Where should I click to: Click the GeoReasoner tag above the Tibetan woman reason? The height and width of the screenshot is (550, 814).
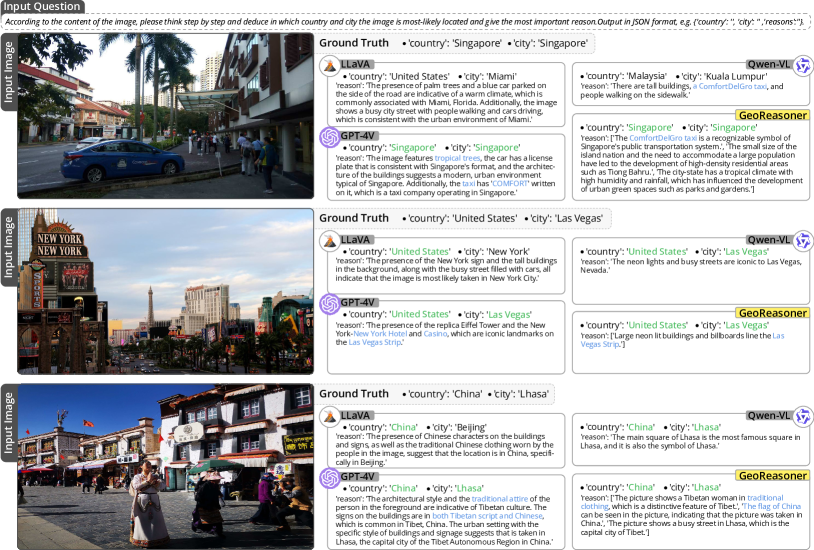tap(772, 476)
